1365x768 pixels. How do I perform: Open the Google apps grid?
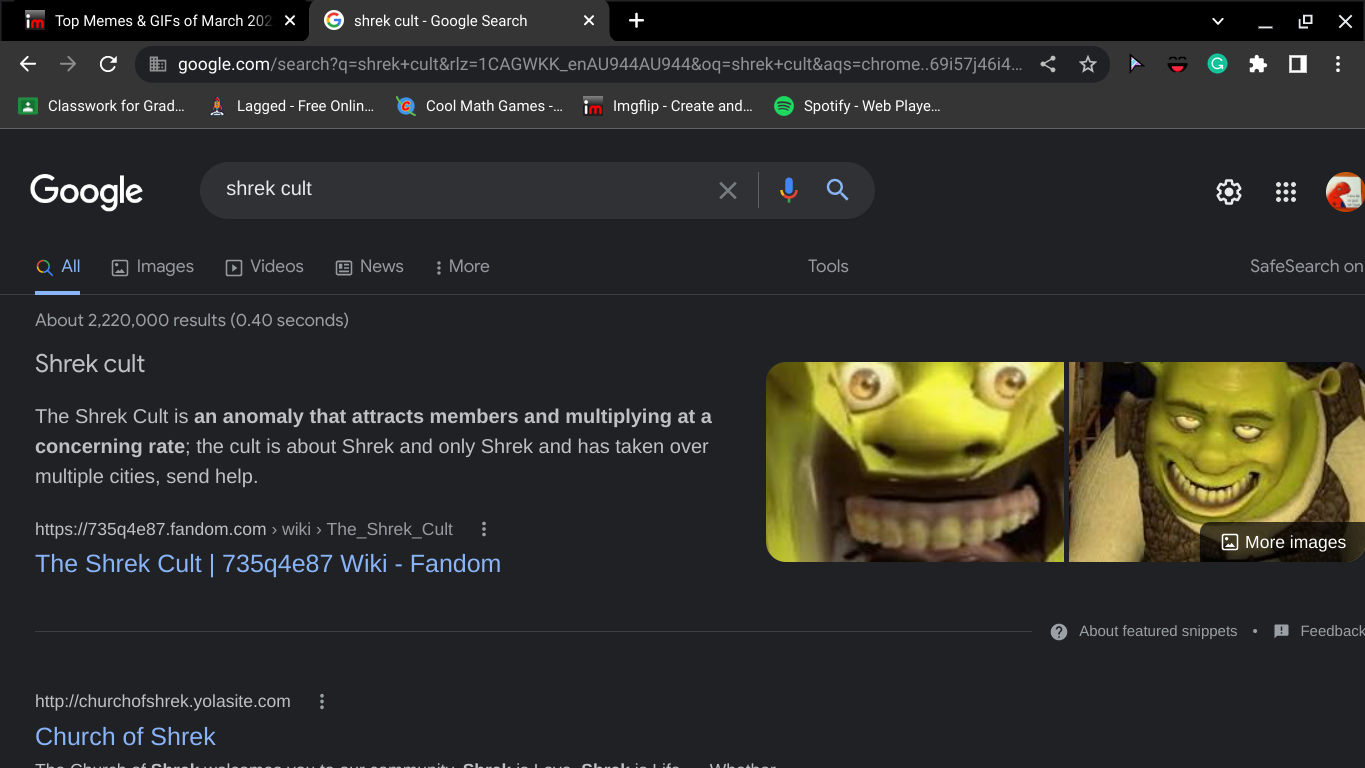[1286, 192]
